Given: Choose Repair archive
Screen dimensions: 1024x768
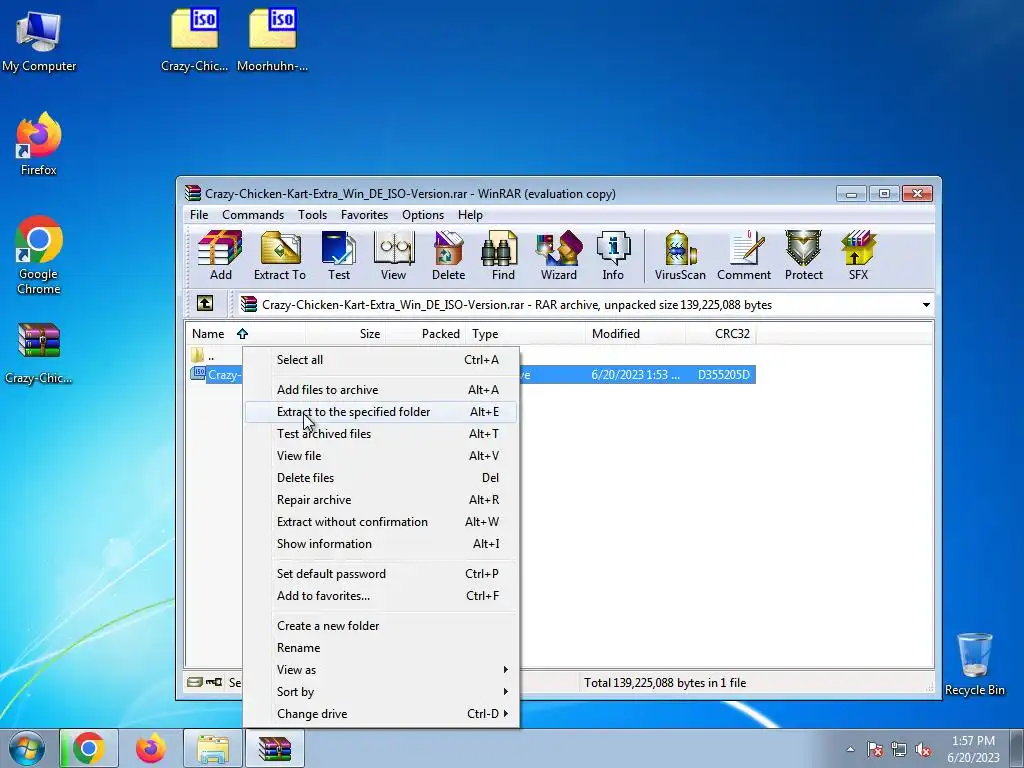Looking at the screenshot, I should [x=381, y=500].
